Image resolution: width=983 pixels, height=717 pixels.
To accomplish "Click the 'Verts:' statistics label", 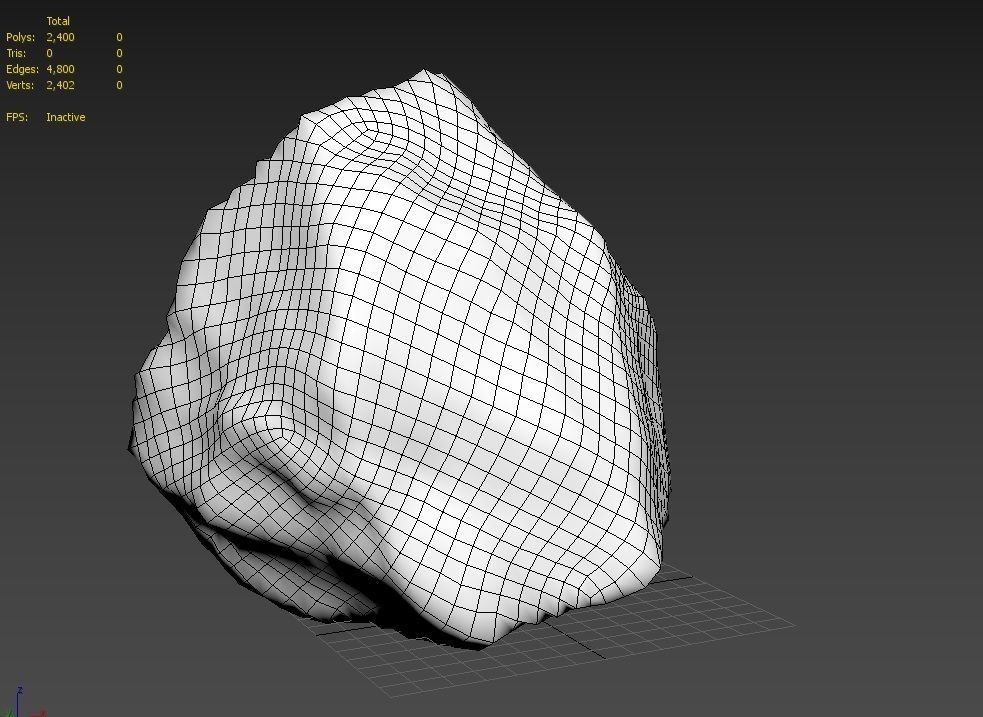I will click(20, 85).
